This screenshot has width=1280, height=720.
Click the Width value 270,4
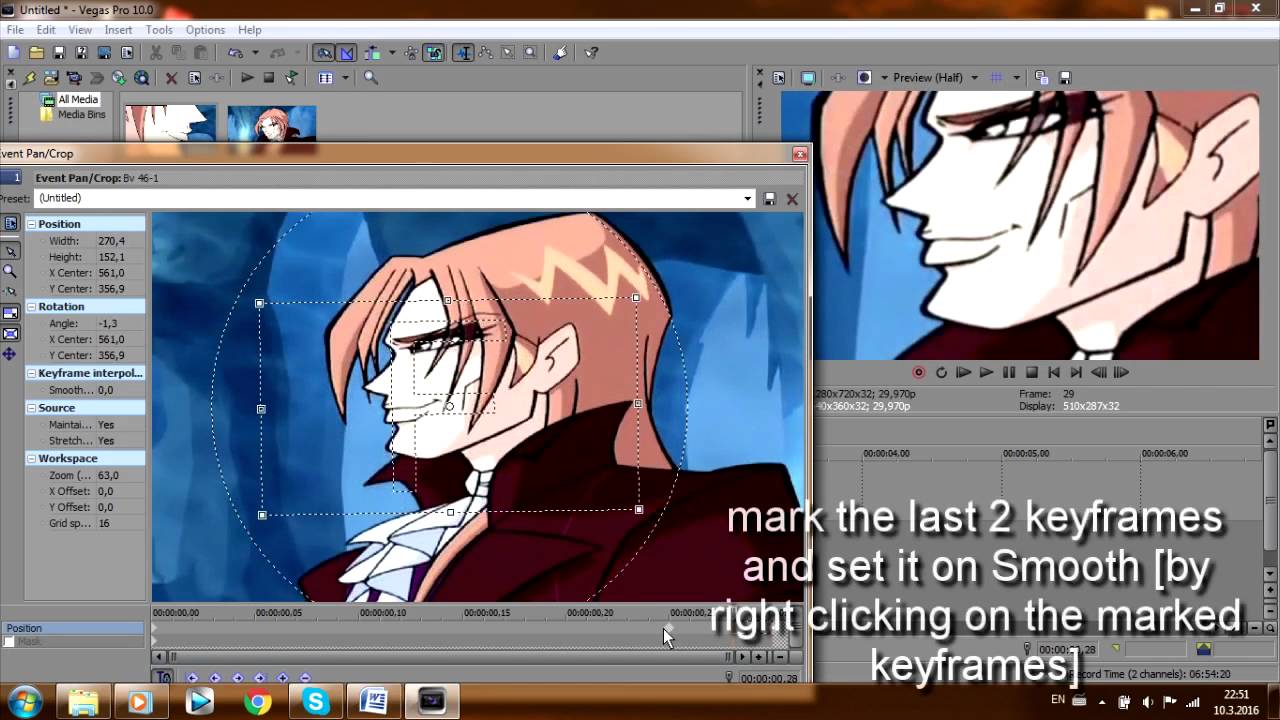coord(111,241)
